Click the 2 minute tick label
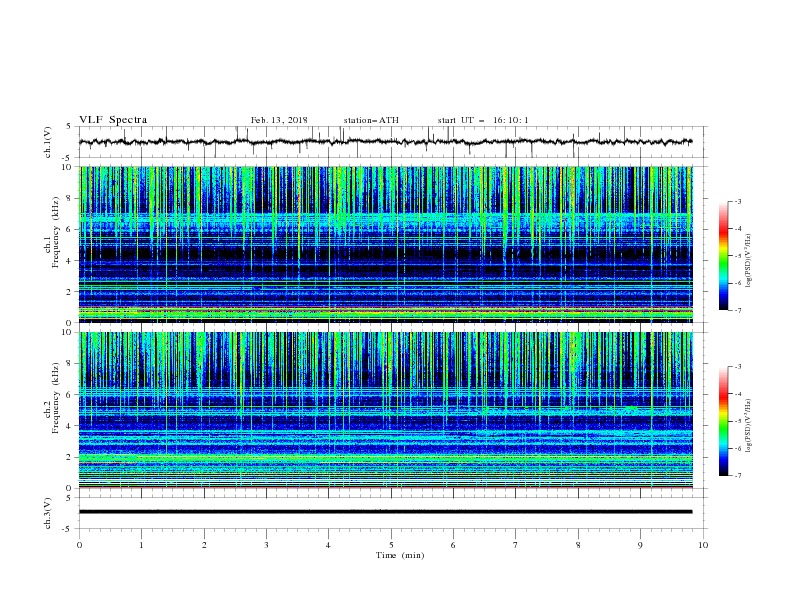 point(204,545)
